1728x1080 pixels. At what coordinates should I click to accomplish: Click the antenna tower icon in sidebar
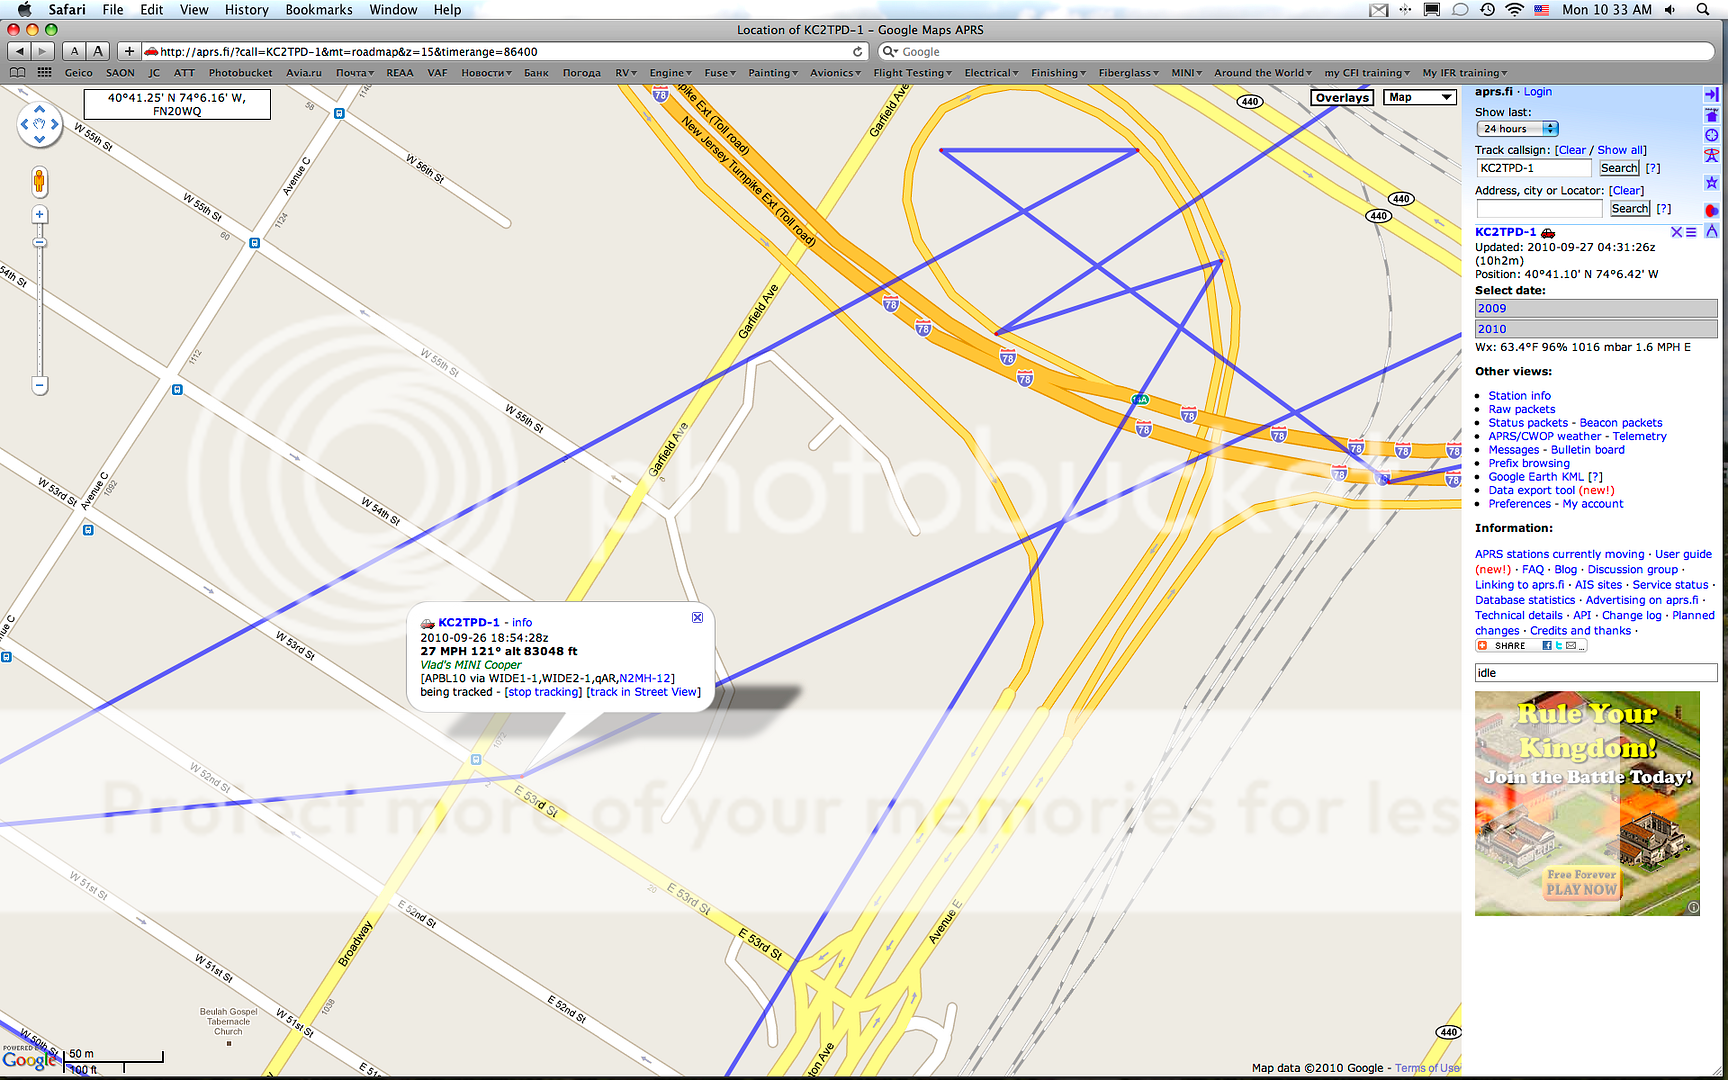(1711, 155)
